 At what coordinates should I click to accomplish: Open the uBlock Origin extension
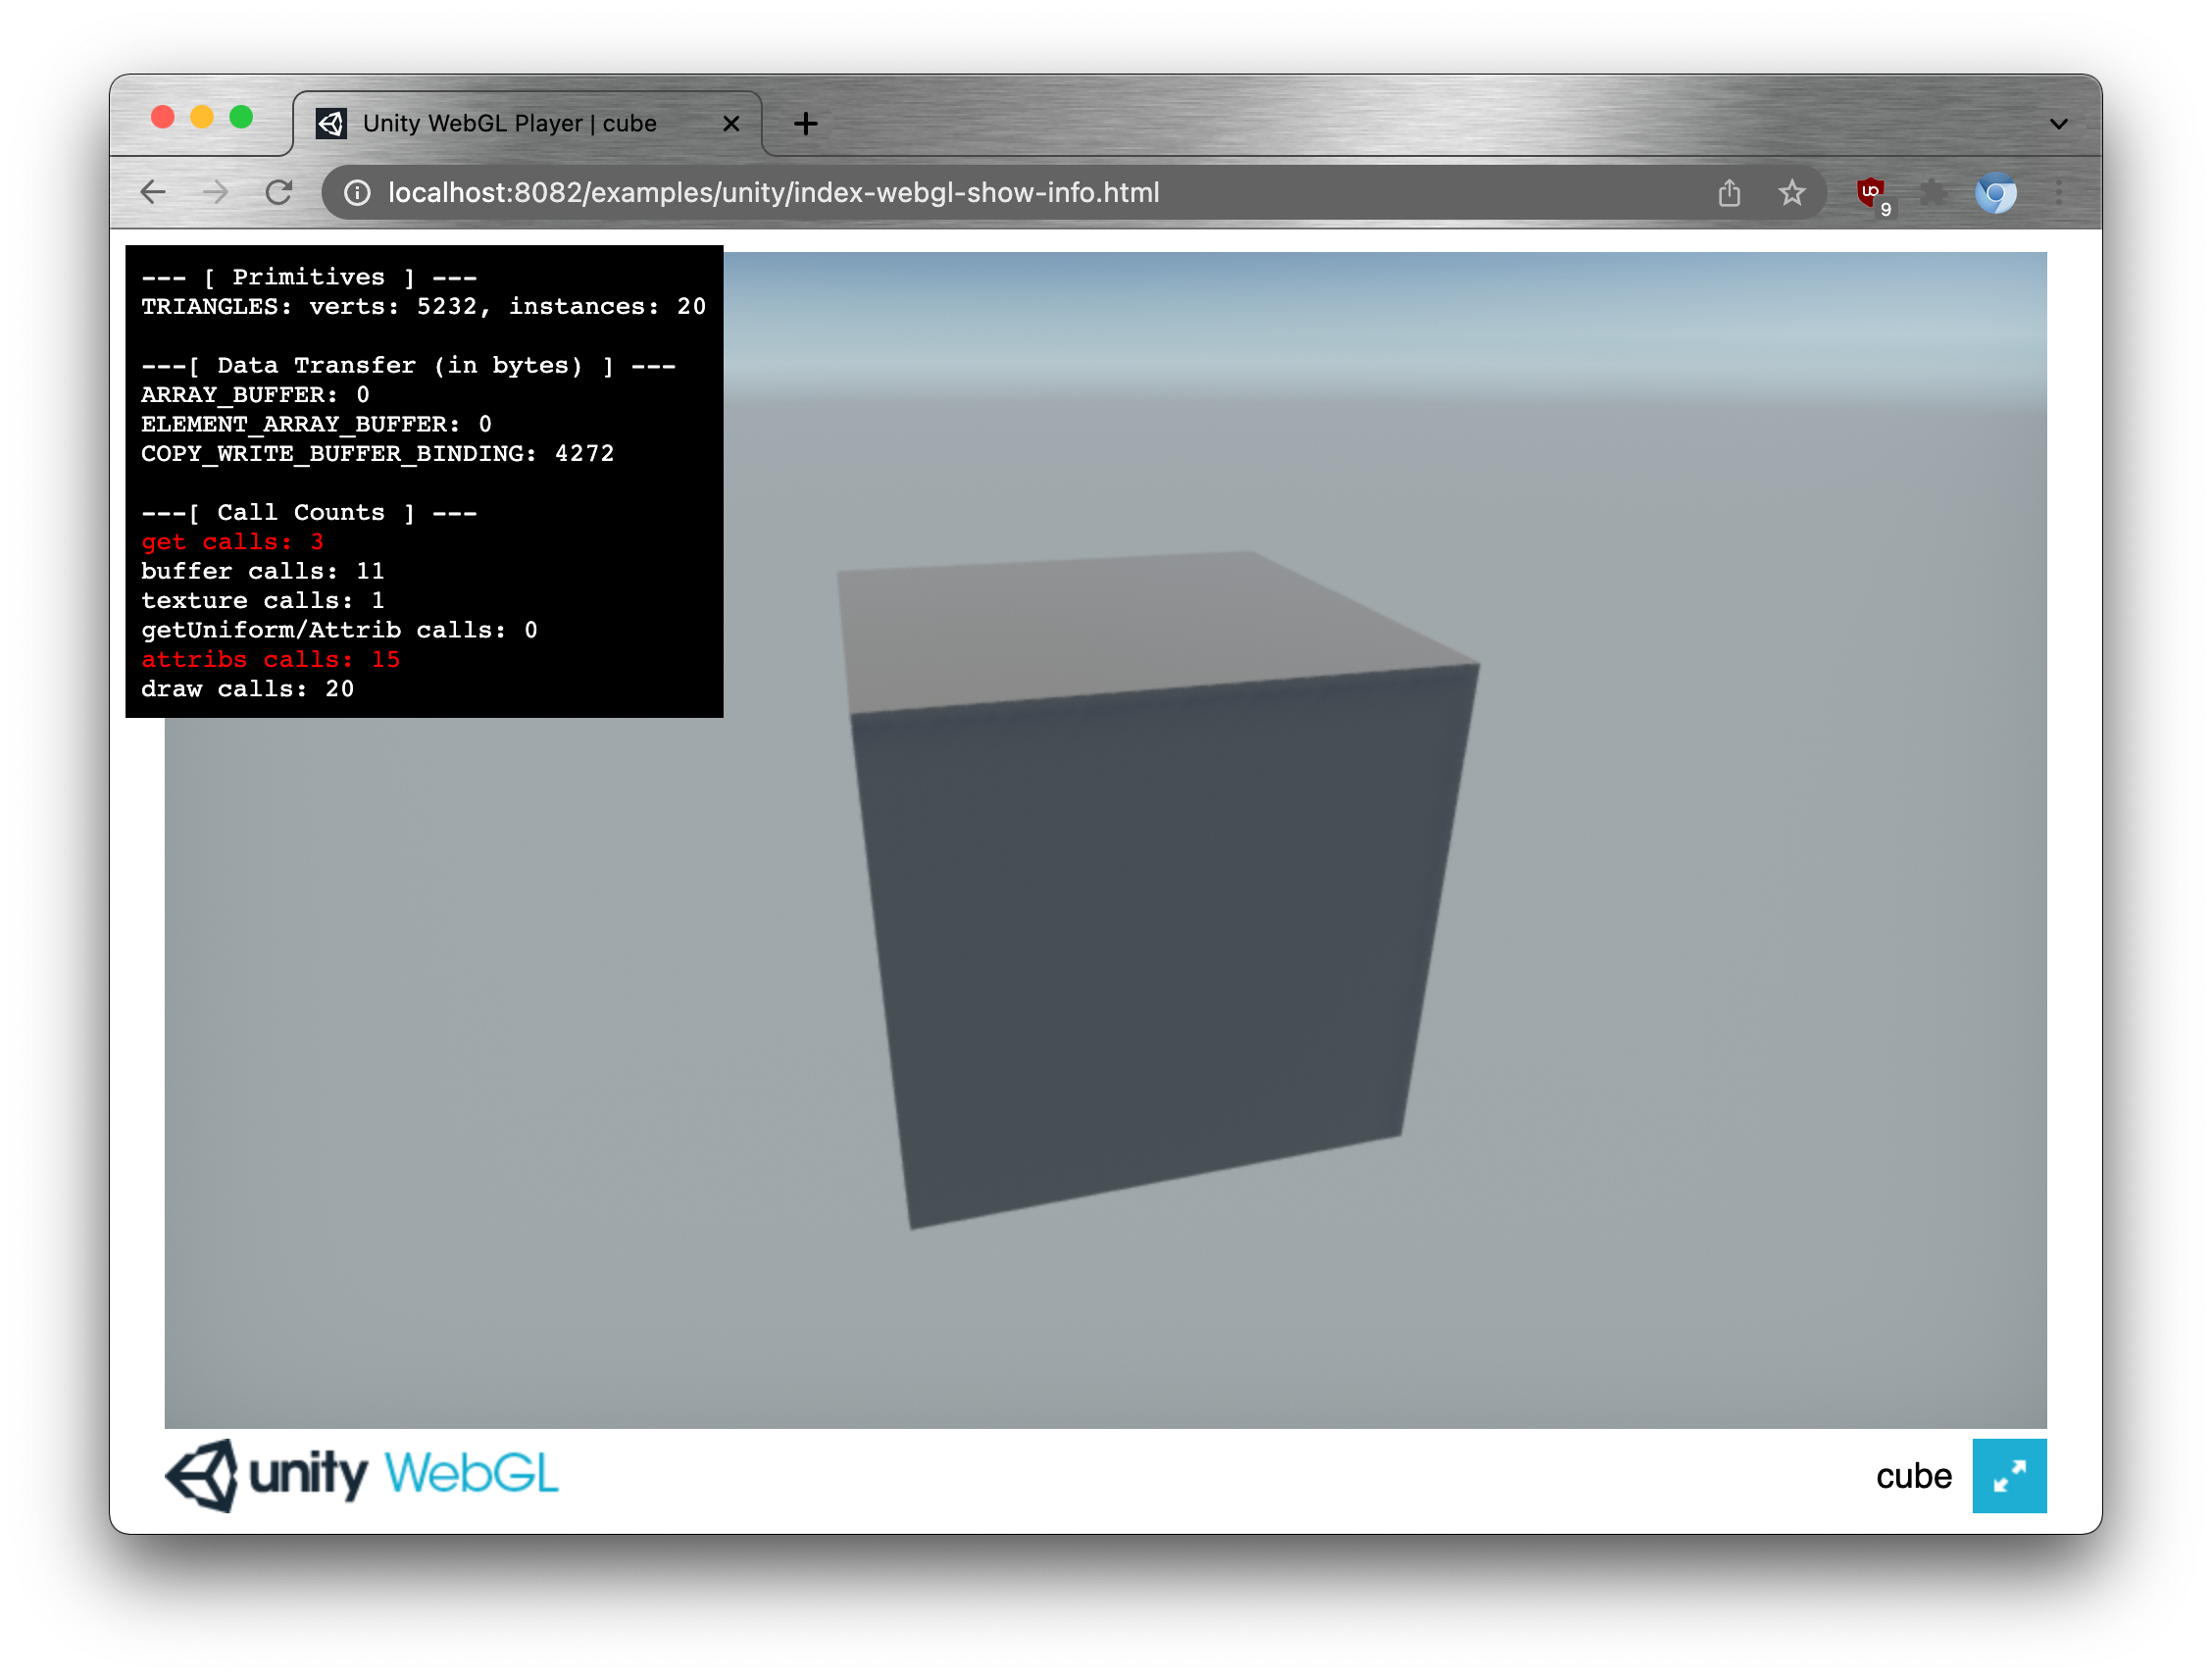click(x=1870, y=193)
